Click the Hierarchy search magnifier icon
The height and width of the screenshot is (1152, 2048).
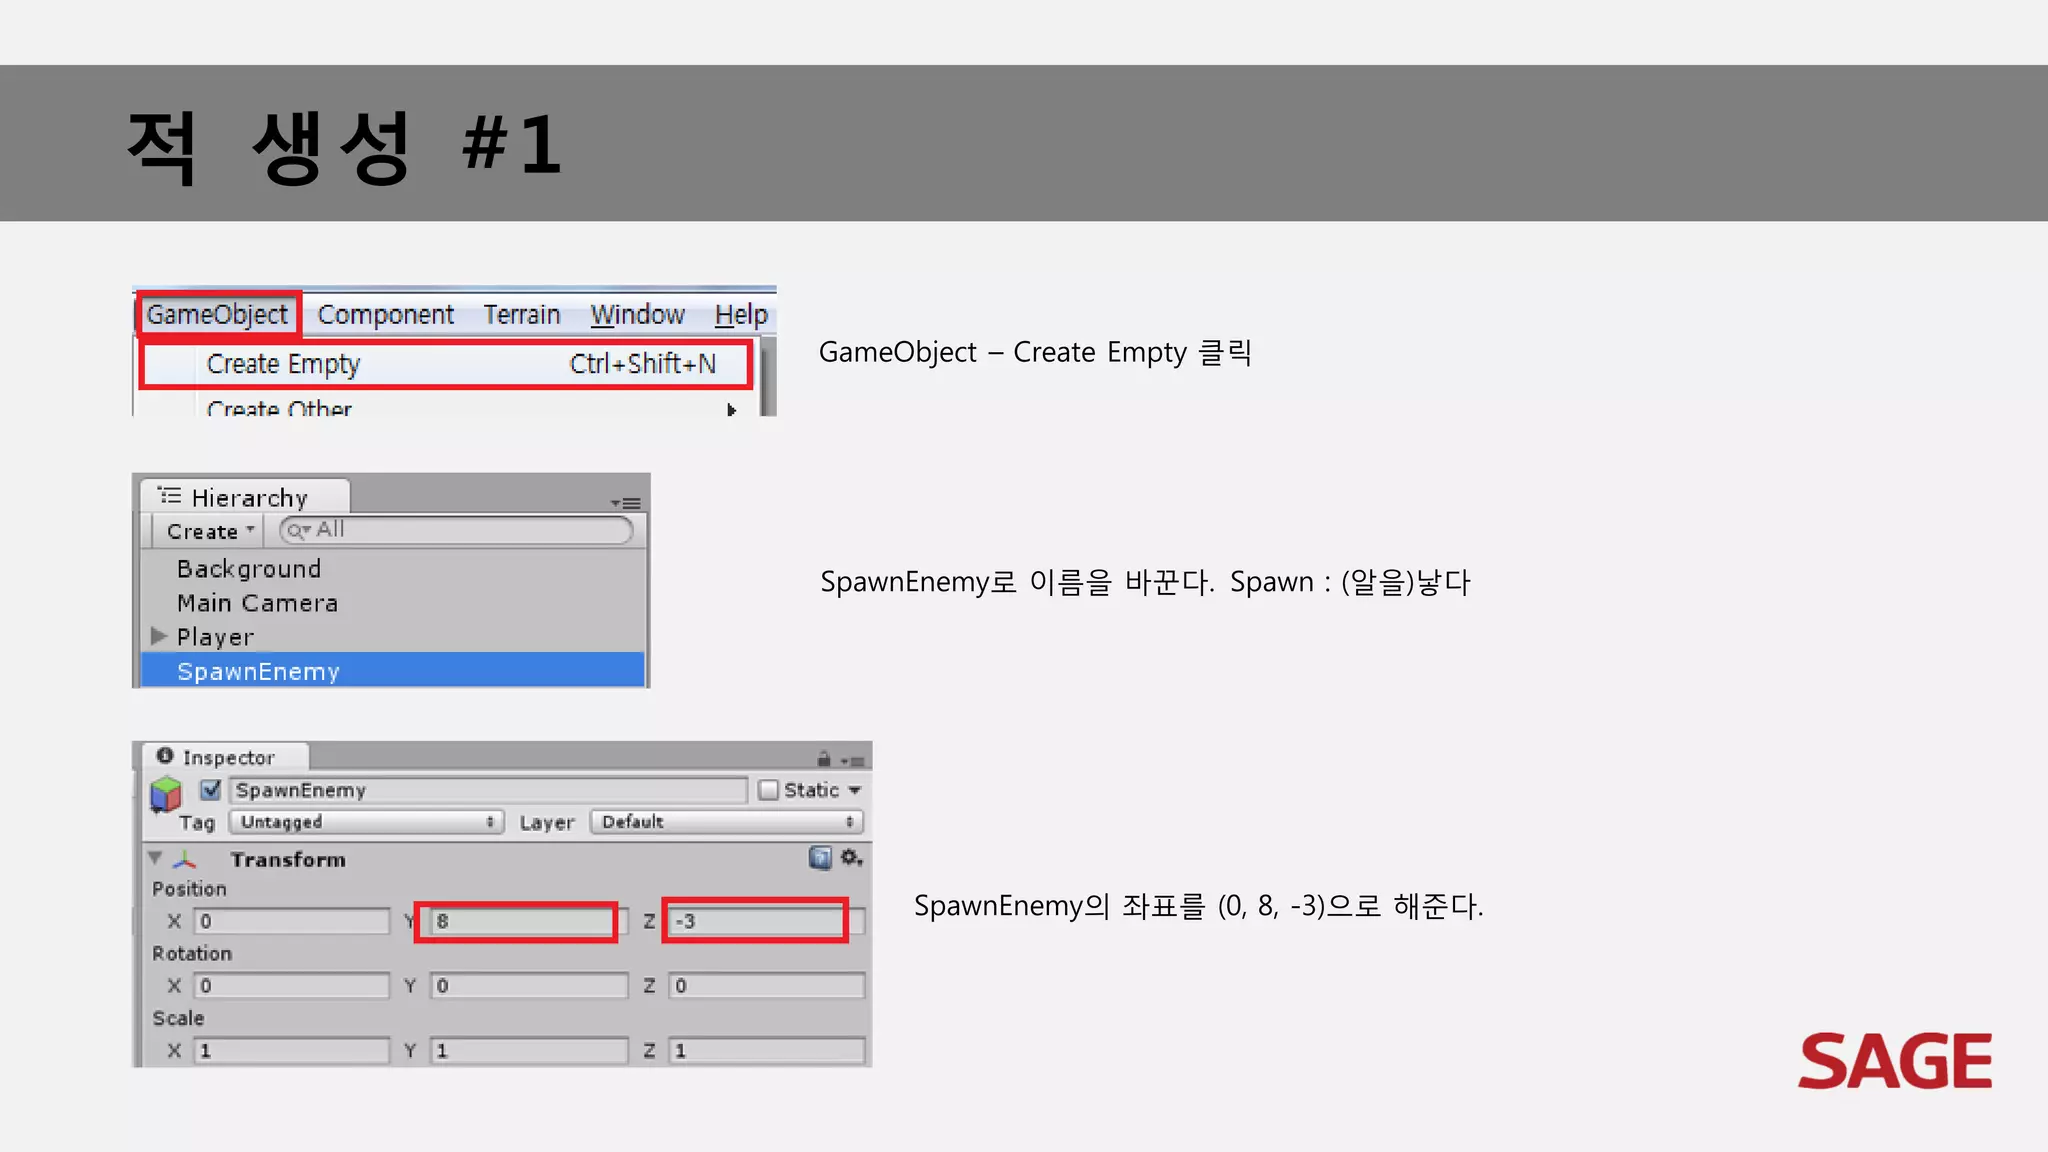tap(298, 530)
